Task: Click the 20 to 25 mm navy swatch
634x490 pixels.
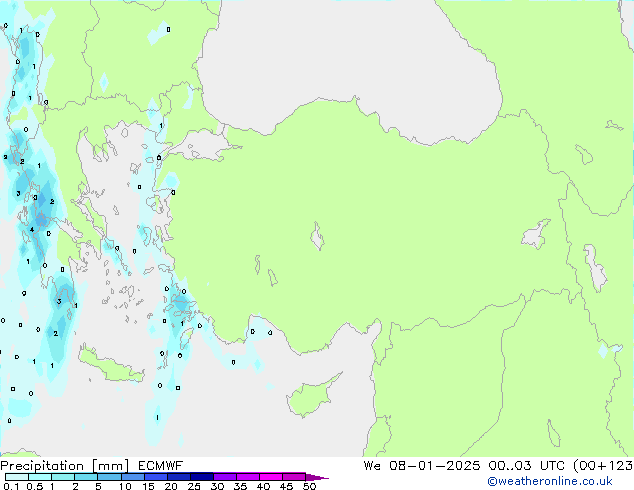Action: pos(182,477)
